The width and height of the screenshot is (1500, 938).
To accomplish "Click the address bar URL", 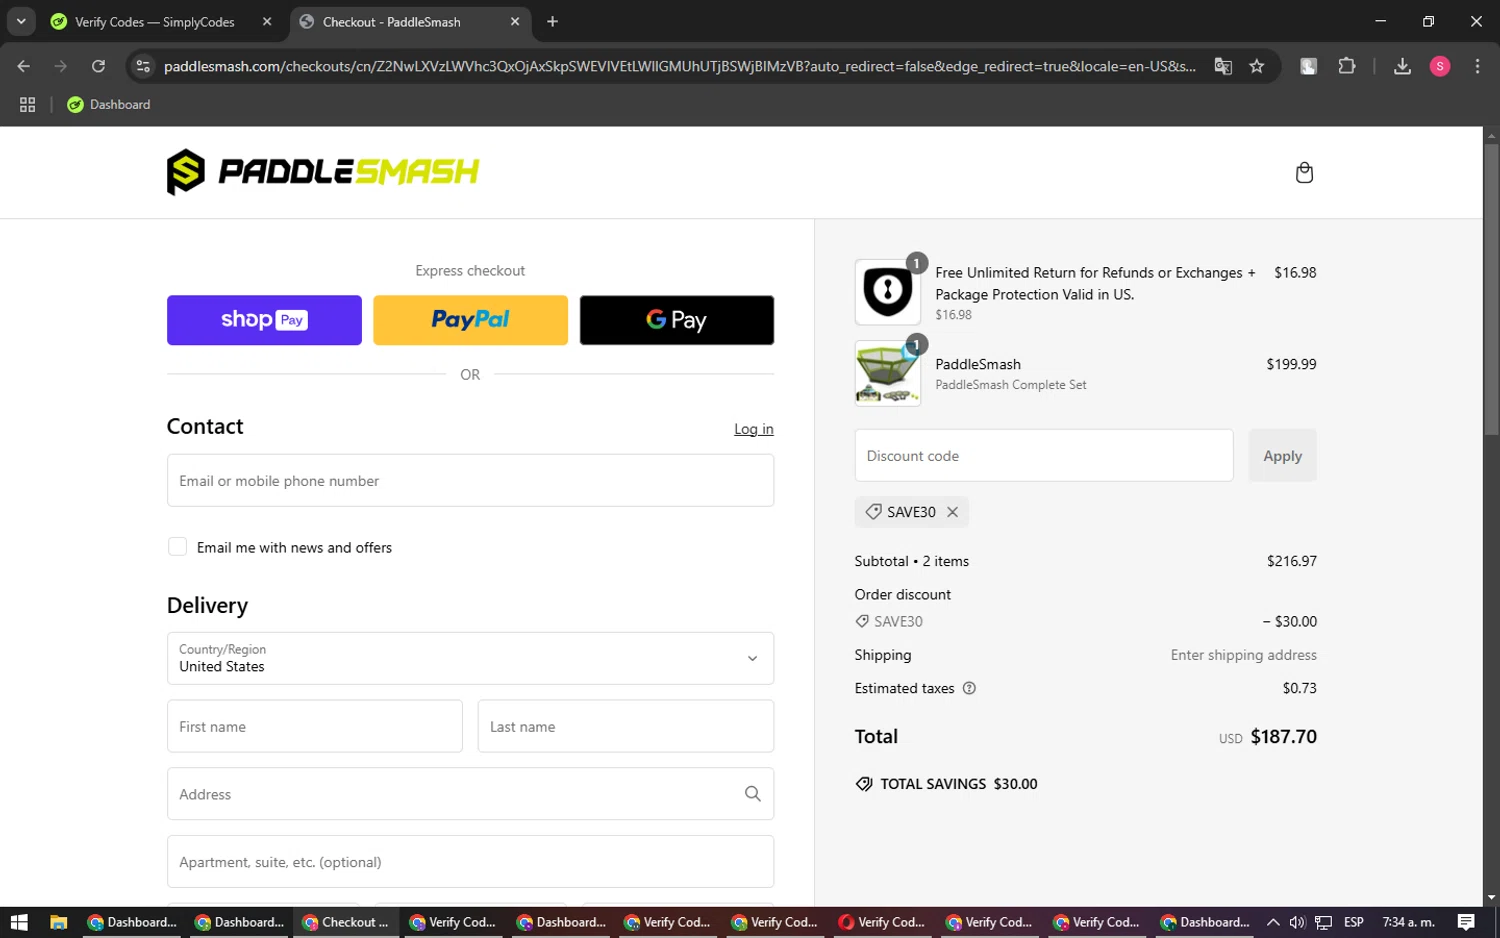I will tap(680, 66).
